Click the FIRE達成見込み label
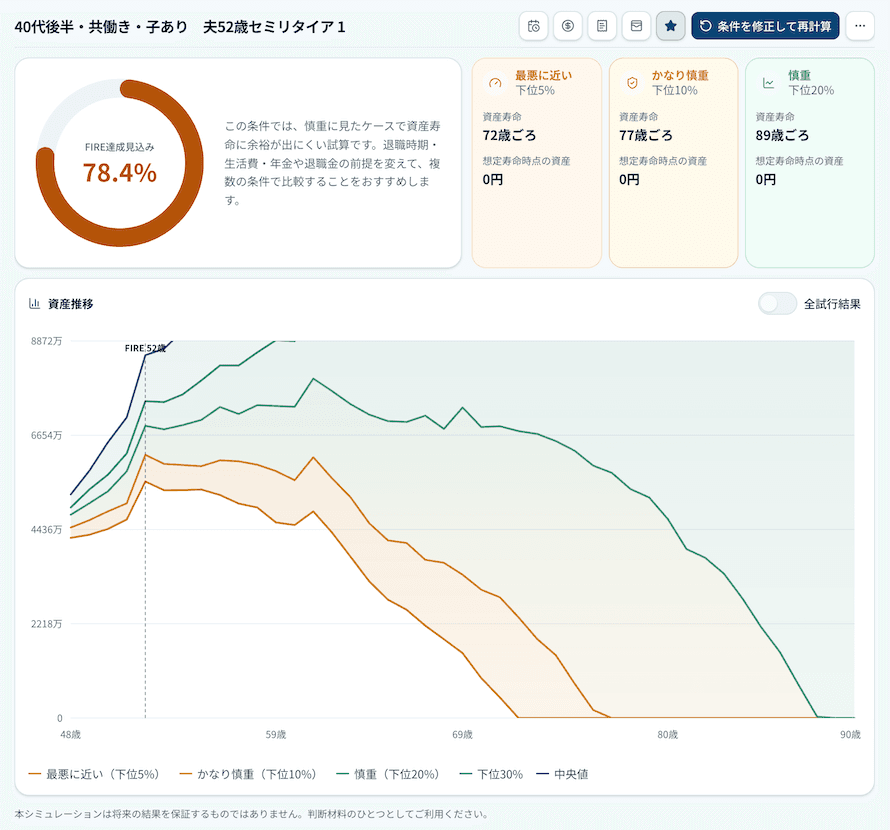 tap(120, 147)
